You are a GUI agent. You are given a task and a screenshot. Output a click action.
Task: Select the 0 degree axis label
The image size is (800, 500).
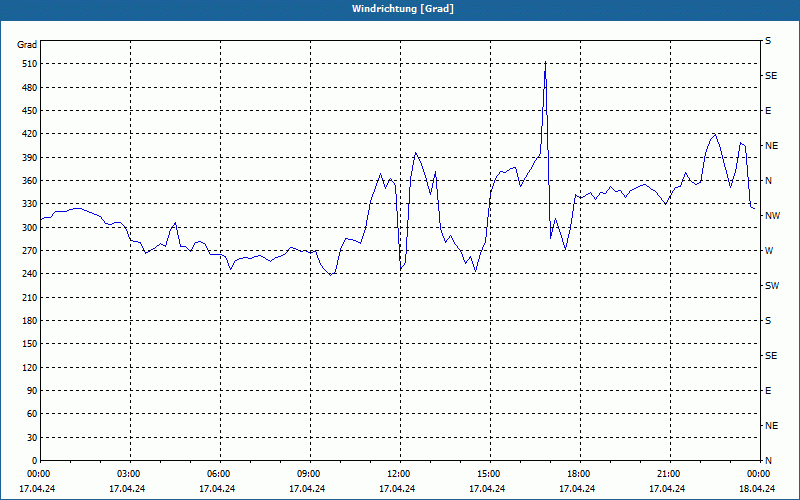(35, 461)
